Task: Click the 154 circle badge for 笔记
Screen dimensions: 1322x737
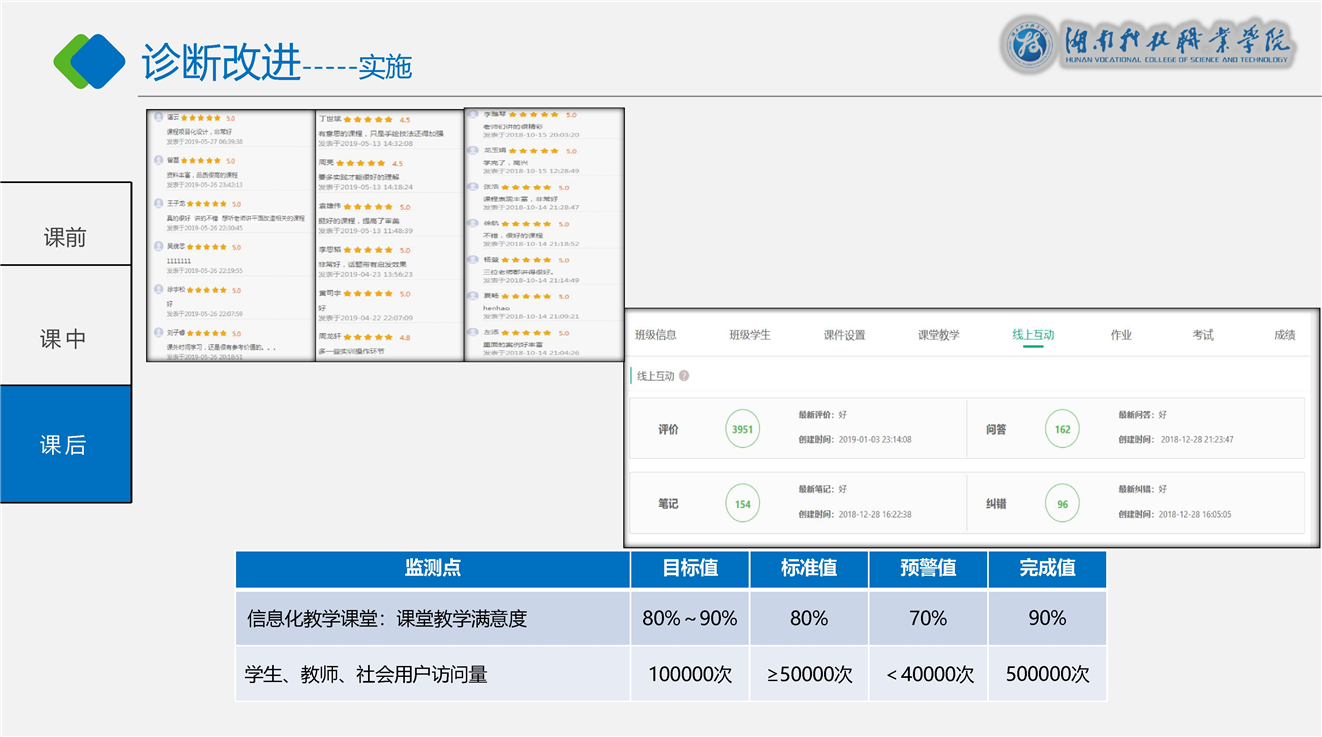Action: pos(742,504)
